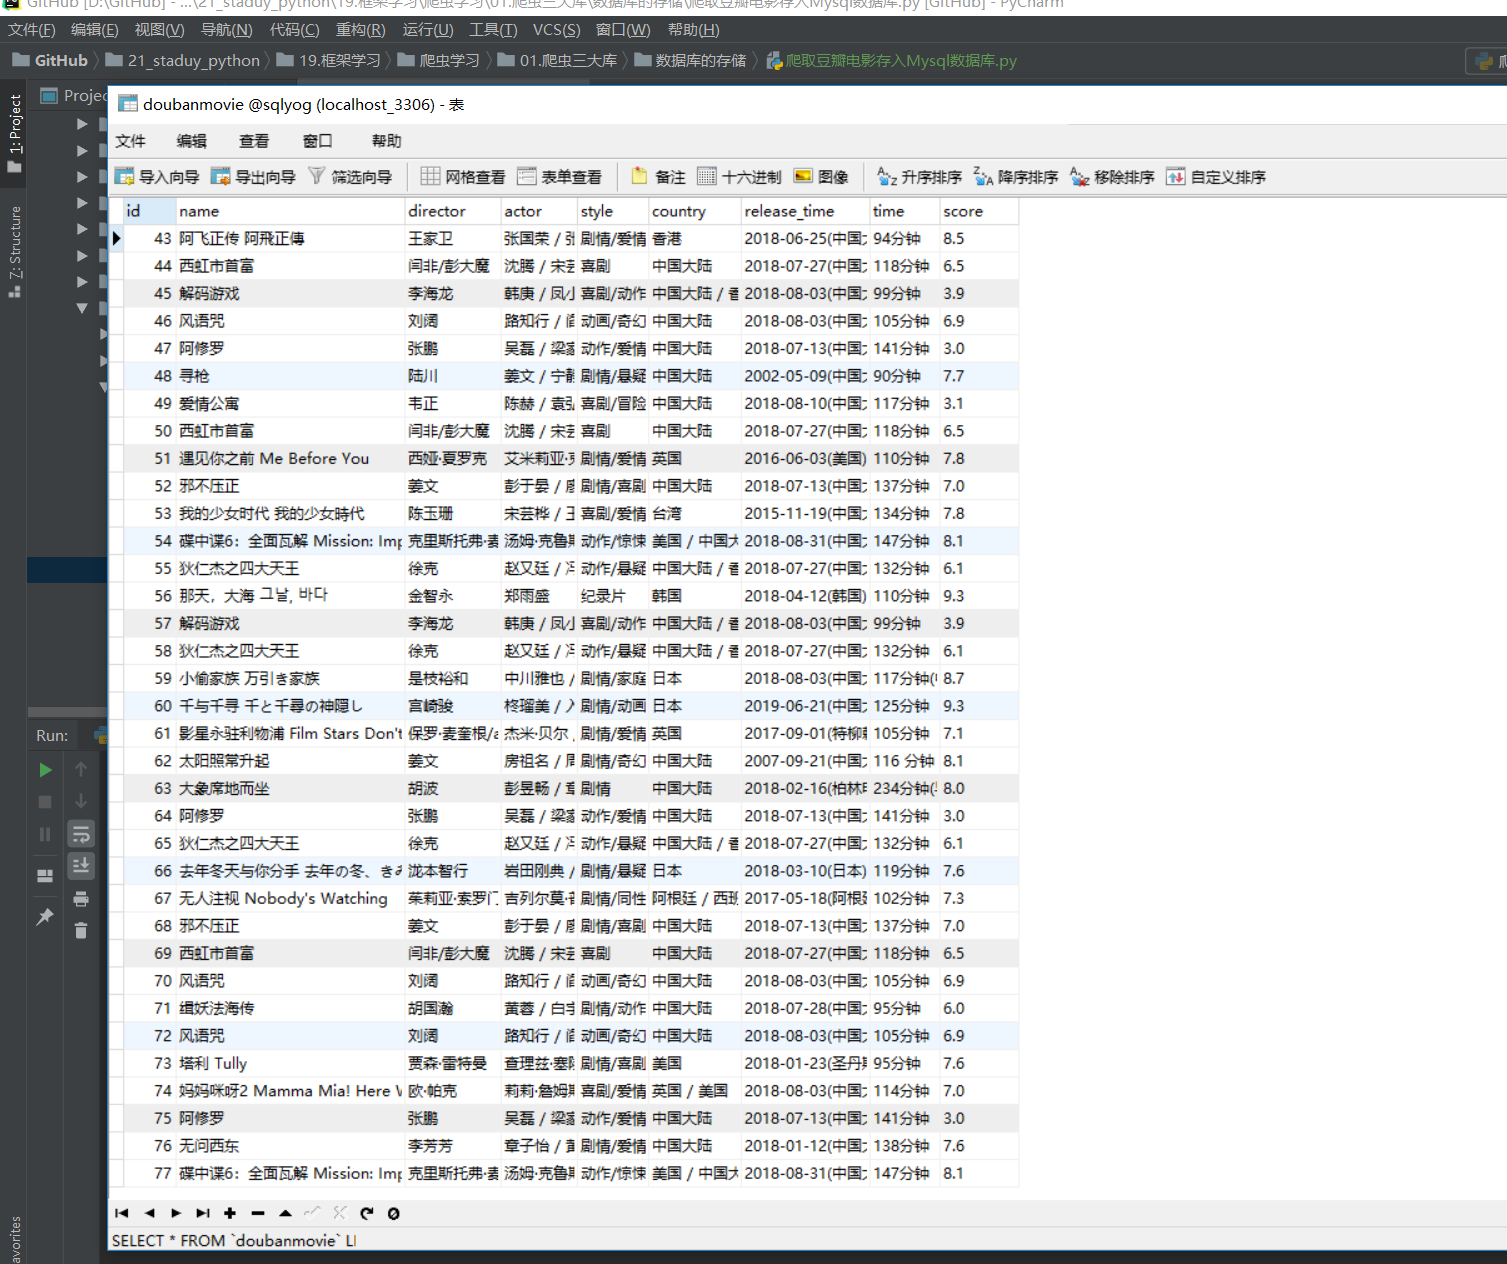The width and height of the screenshot is (1507, 1264).
Task: Select the director cell 宫崎骏
Action: [x=453, y=706]
